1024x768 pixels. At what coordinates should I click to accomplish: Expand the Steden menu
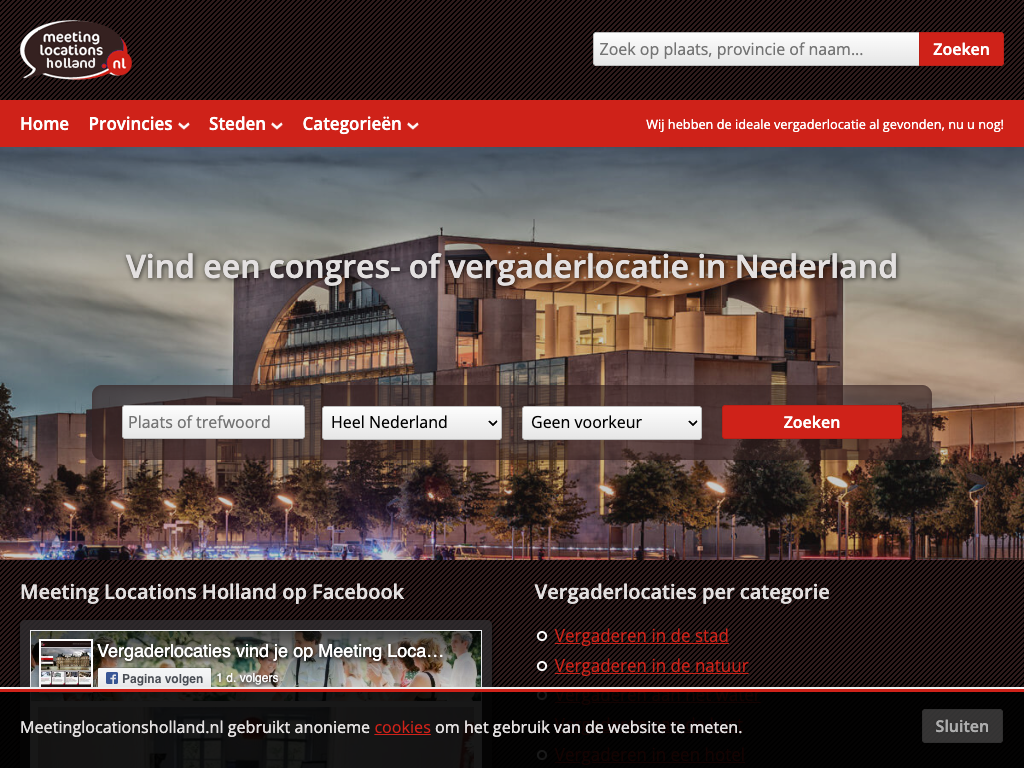click(245, 124)
